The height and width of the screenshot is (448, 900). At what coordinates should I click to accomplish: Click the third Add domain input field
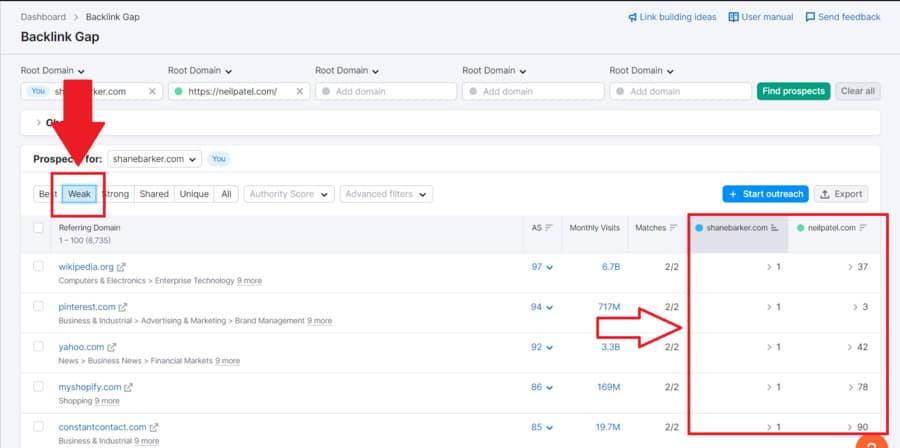[x=386, y=91]
